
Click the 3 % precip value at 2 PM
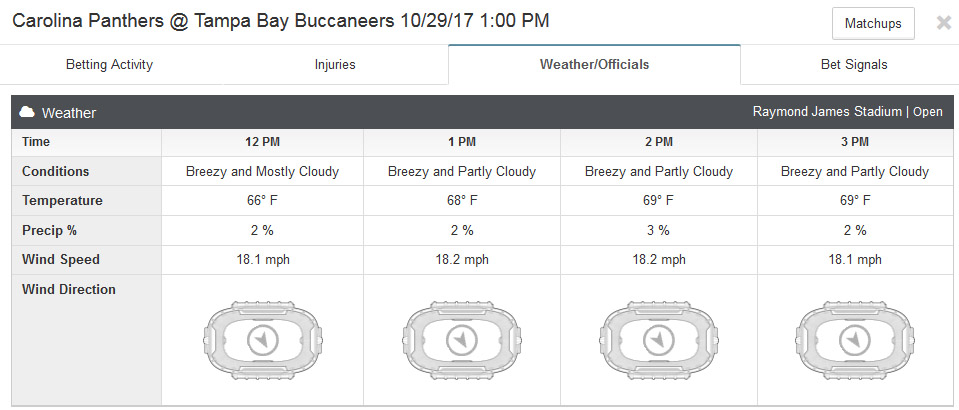coord(659,231)
